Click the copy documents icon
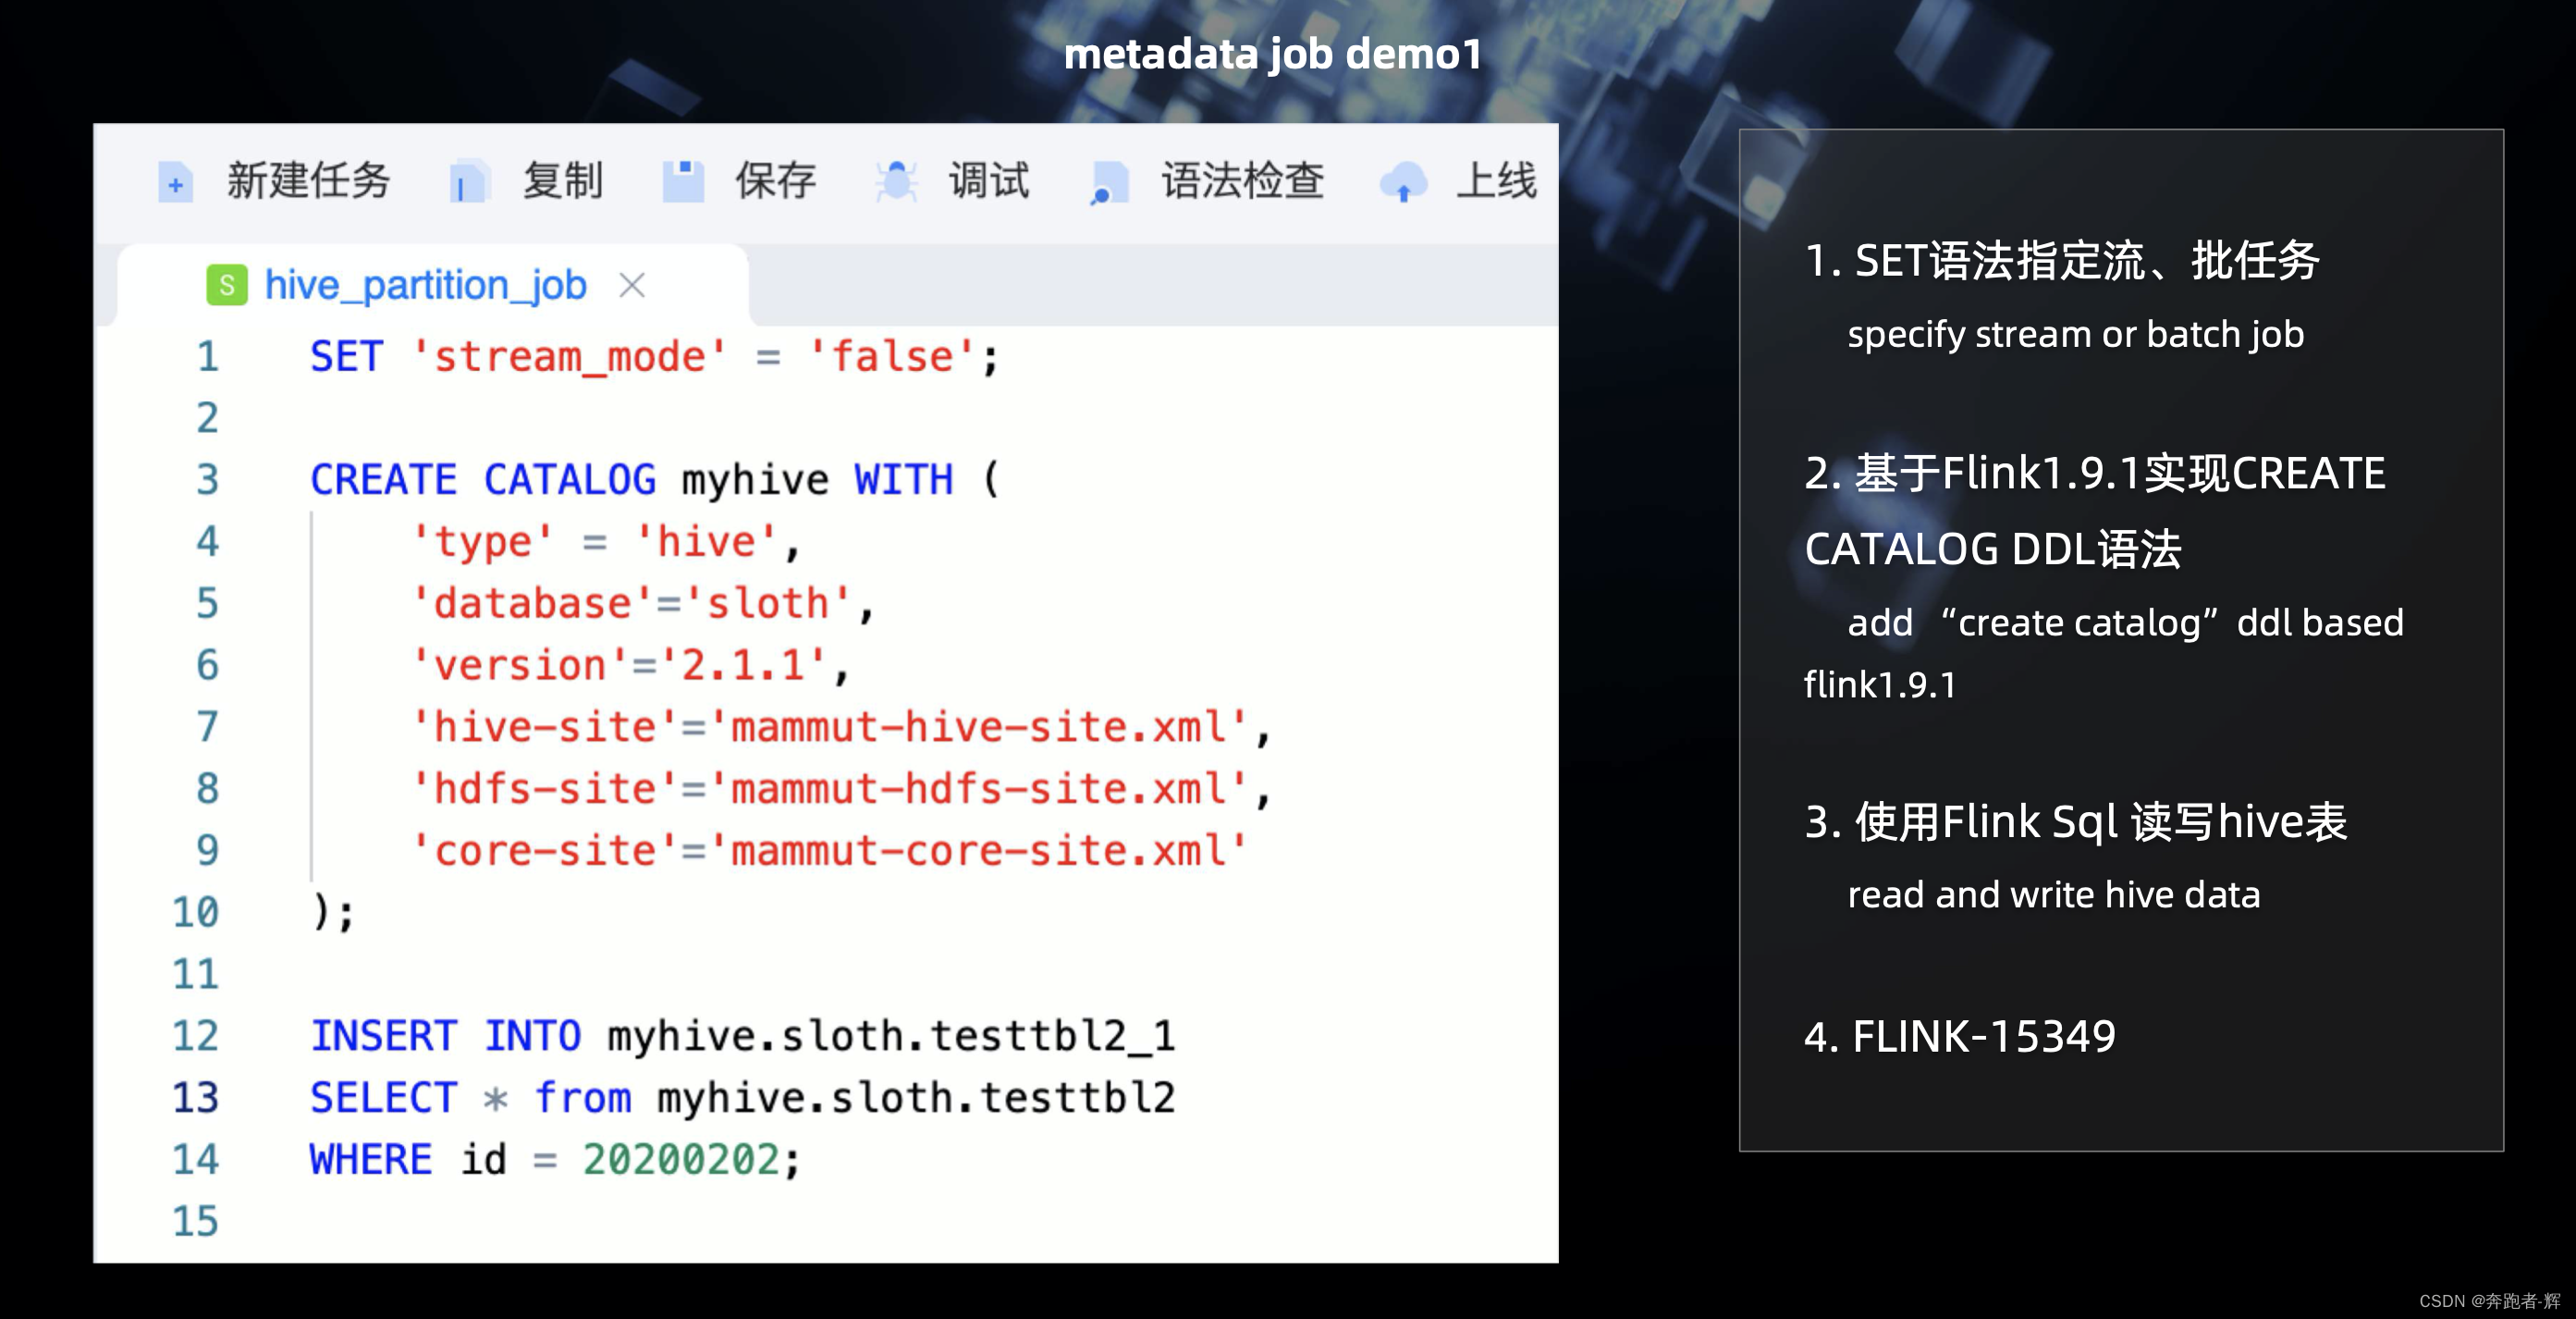This screenshot has height=1319, width=2576. click(x=467, y=183)
